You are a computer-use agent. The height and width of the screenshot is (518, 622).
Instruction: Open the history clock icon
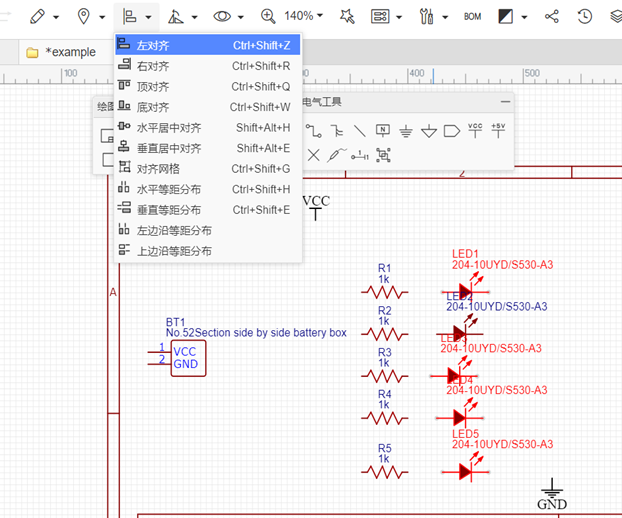tap(585, 16)
